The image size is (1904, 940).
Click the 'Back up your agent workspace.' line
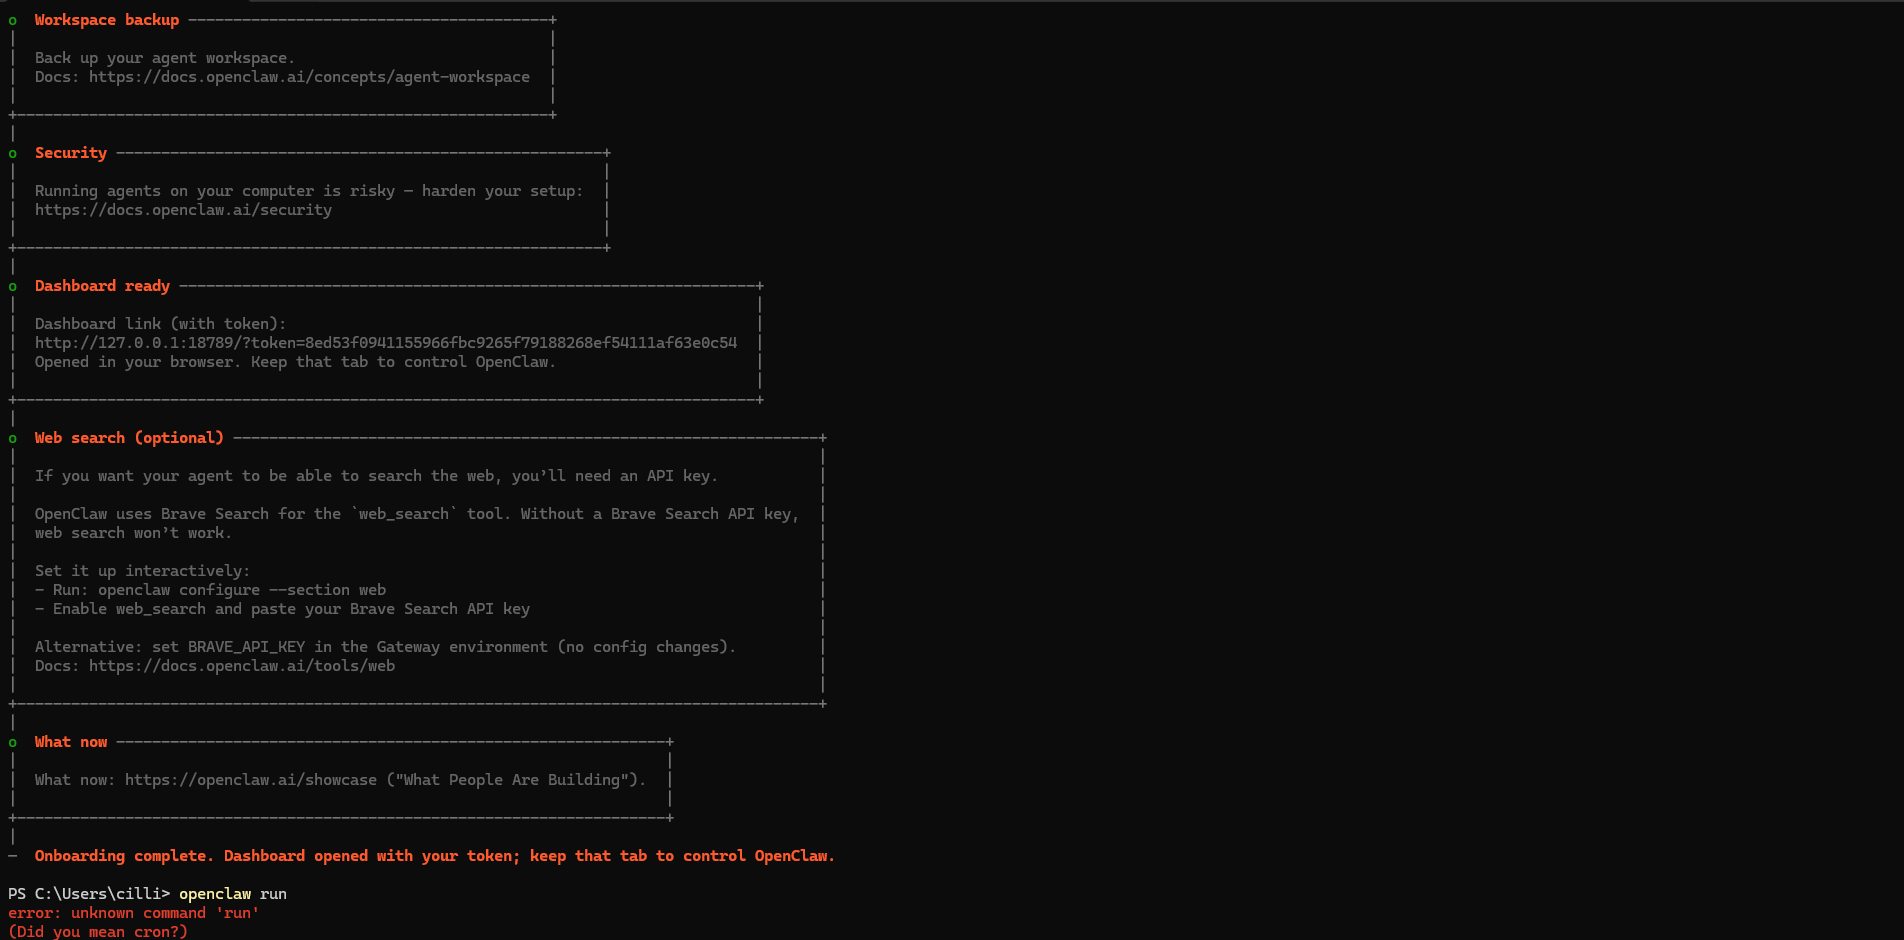click(x=165, y=58)
